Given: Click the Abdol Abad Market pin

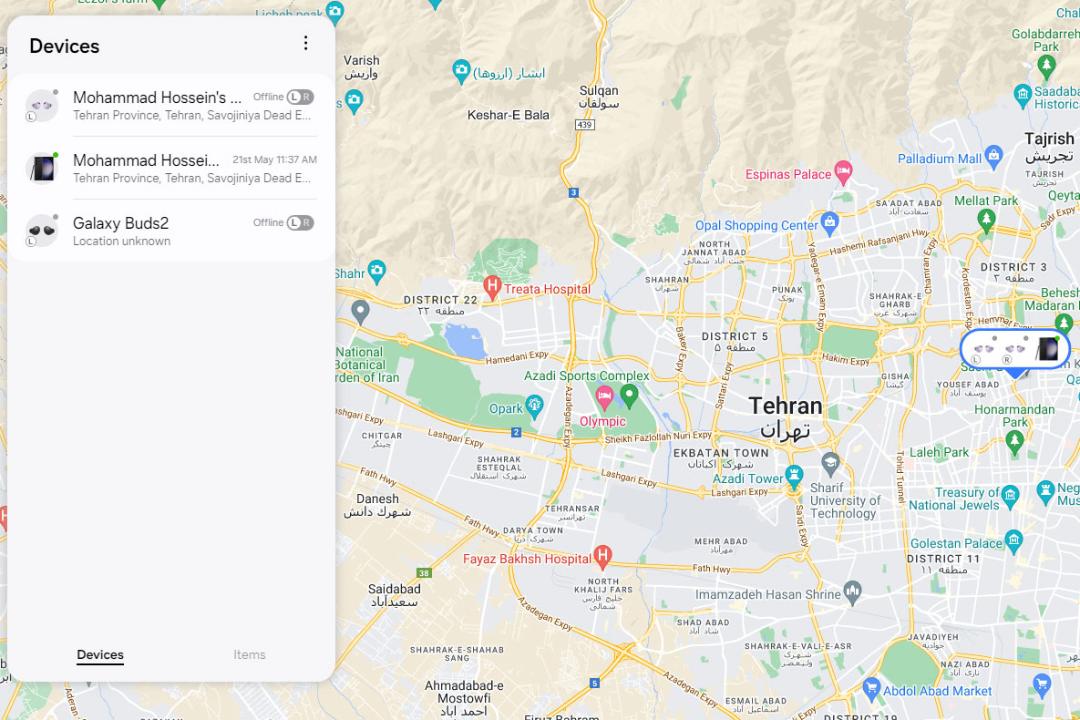Looking at the screenshot, I should pyautogui.click(x=871, y=688).
